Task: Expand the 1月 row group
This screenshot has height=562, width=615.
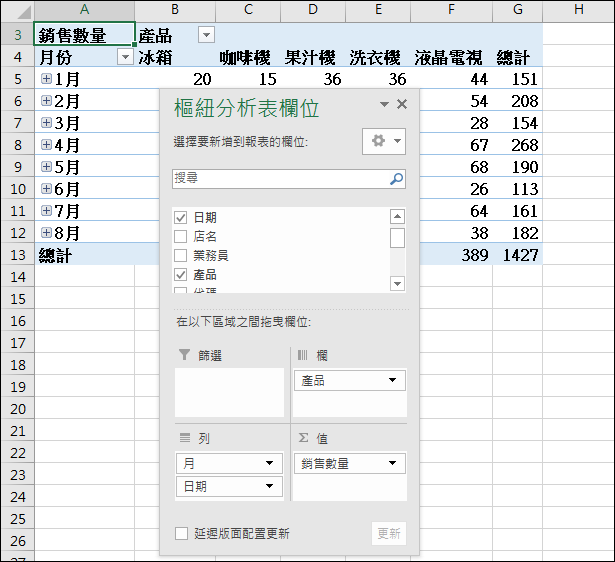Action: pyautogui.click(x=46, y=79)
